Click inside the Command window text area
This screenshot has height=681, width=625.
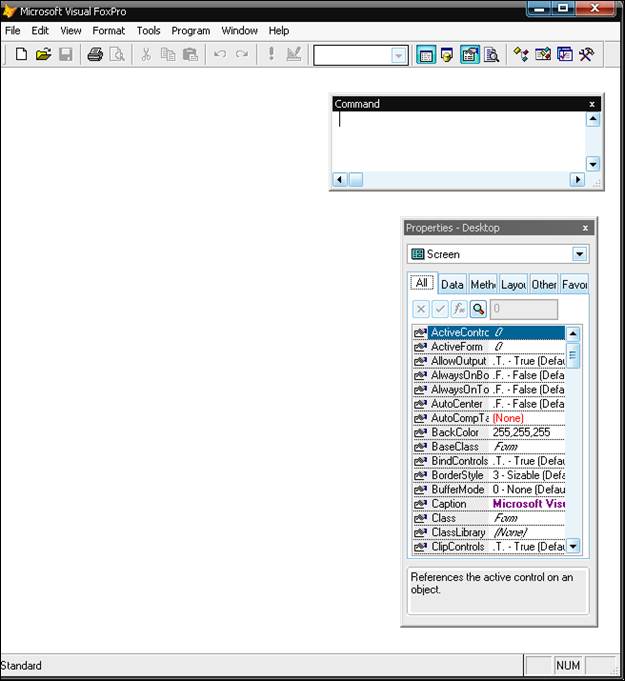tap(459, 141)
